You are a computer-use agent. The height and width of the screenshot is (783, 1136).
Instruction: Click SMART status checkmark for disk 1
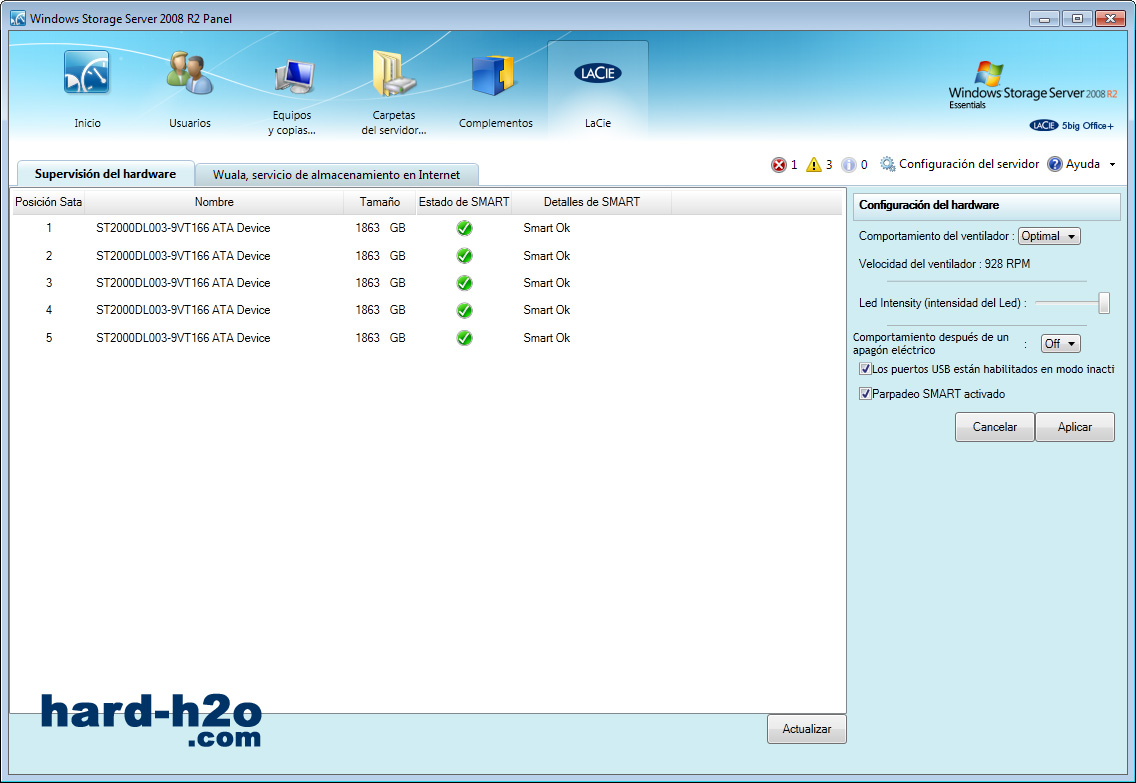click(464, 228)
